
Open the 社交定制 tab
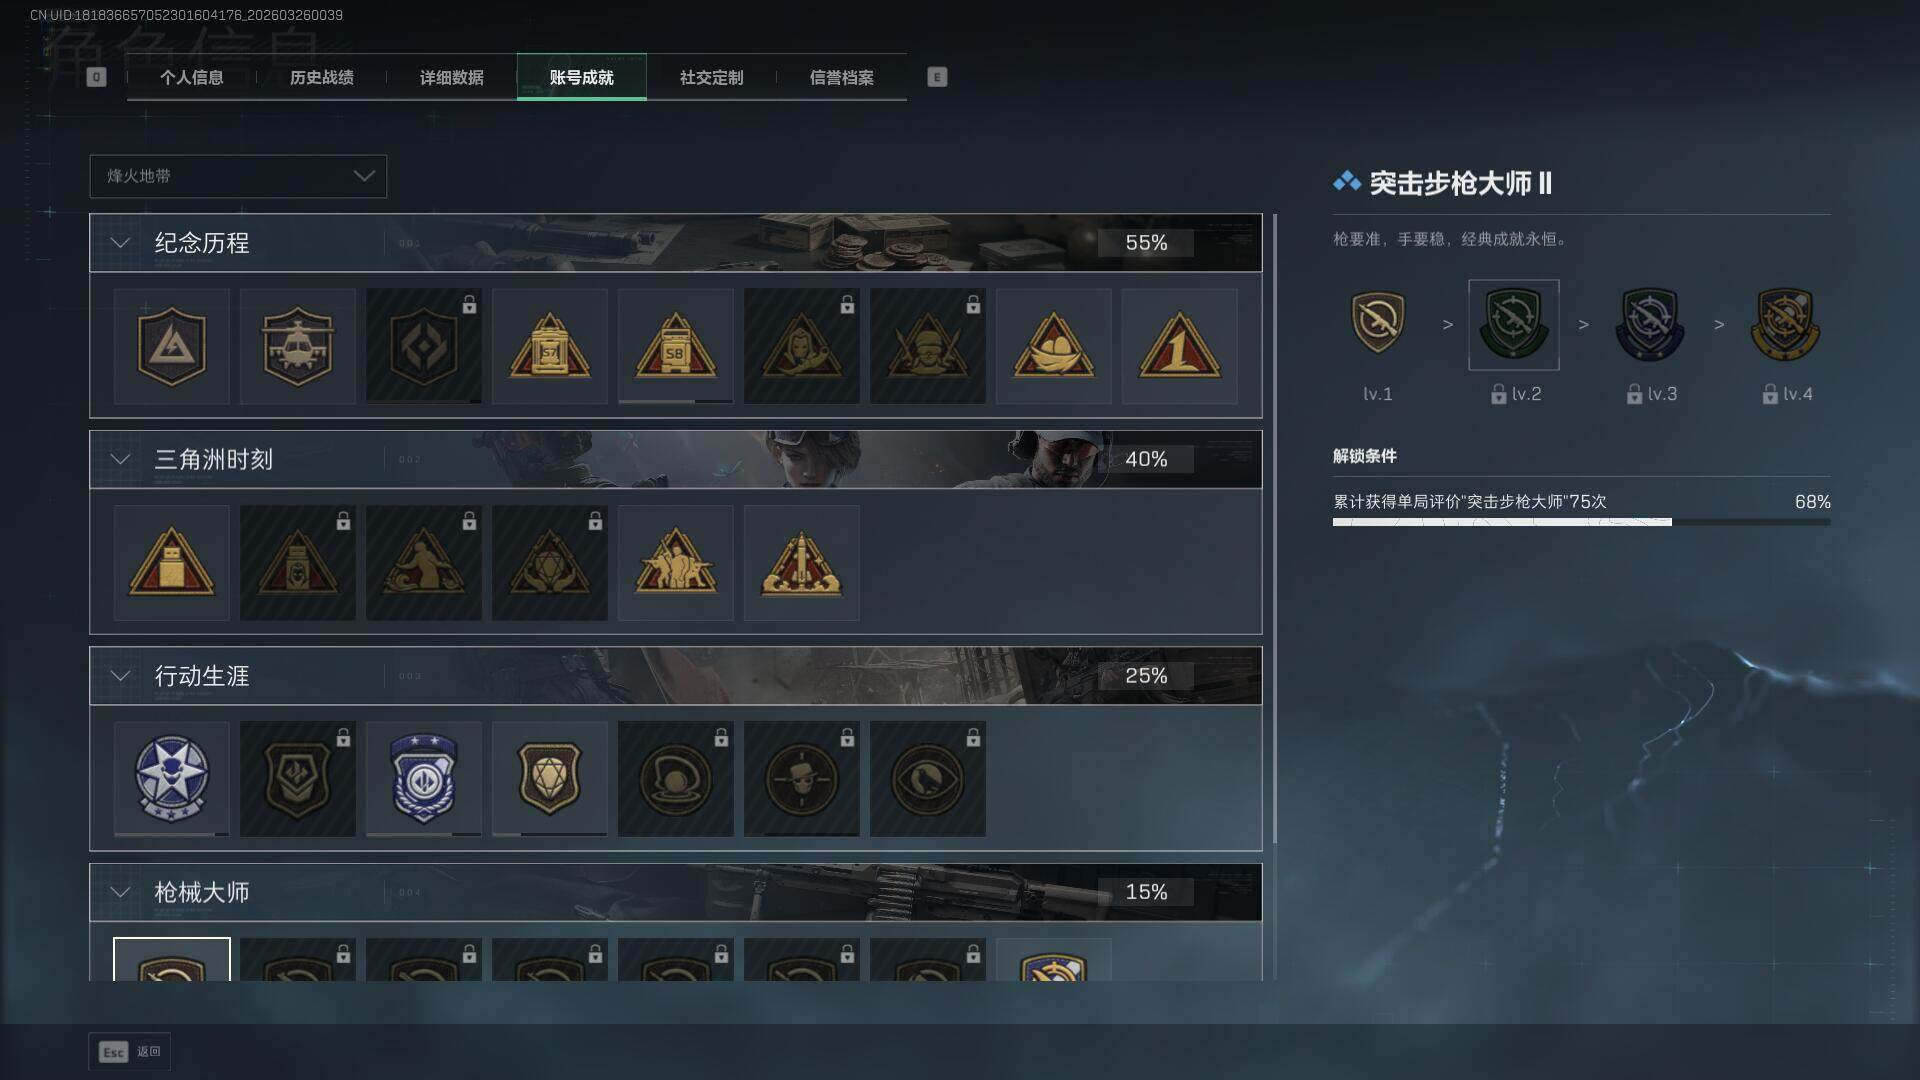tap(712, 77)
